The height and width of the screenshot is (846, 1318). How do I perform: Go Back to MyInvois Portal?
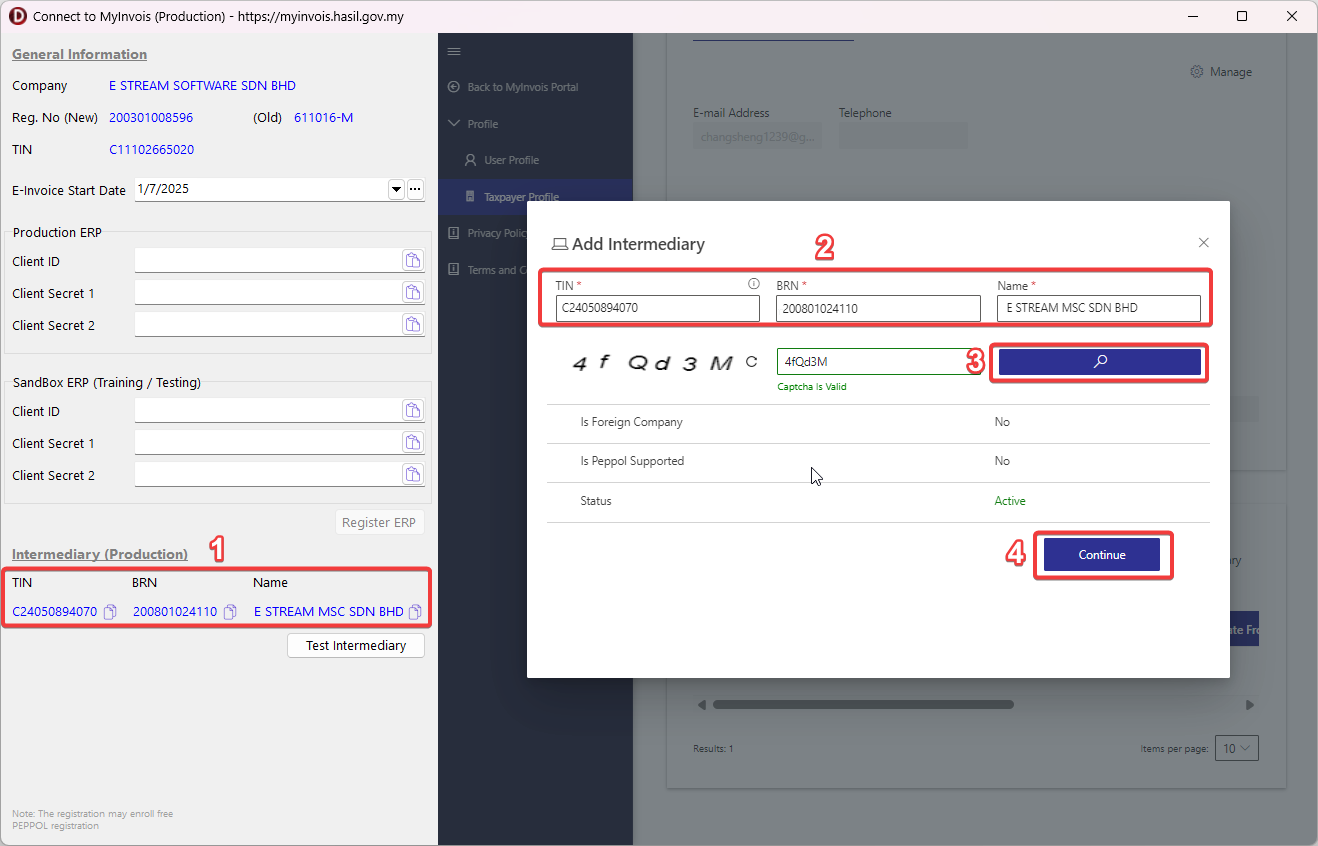[521, 87]
